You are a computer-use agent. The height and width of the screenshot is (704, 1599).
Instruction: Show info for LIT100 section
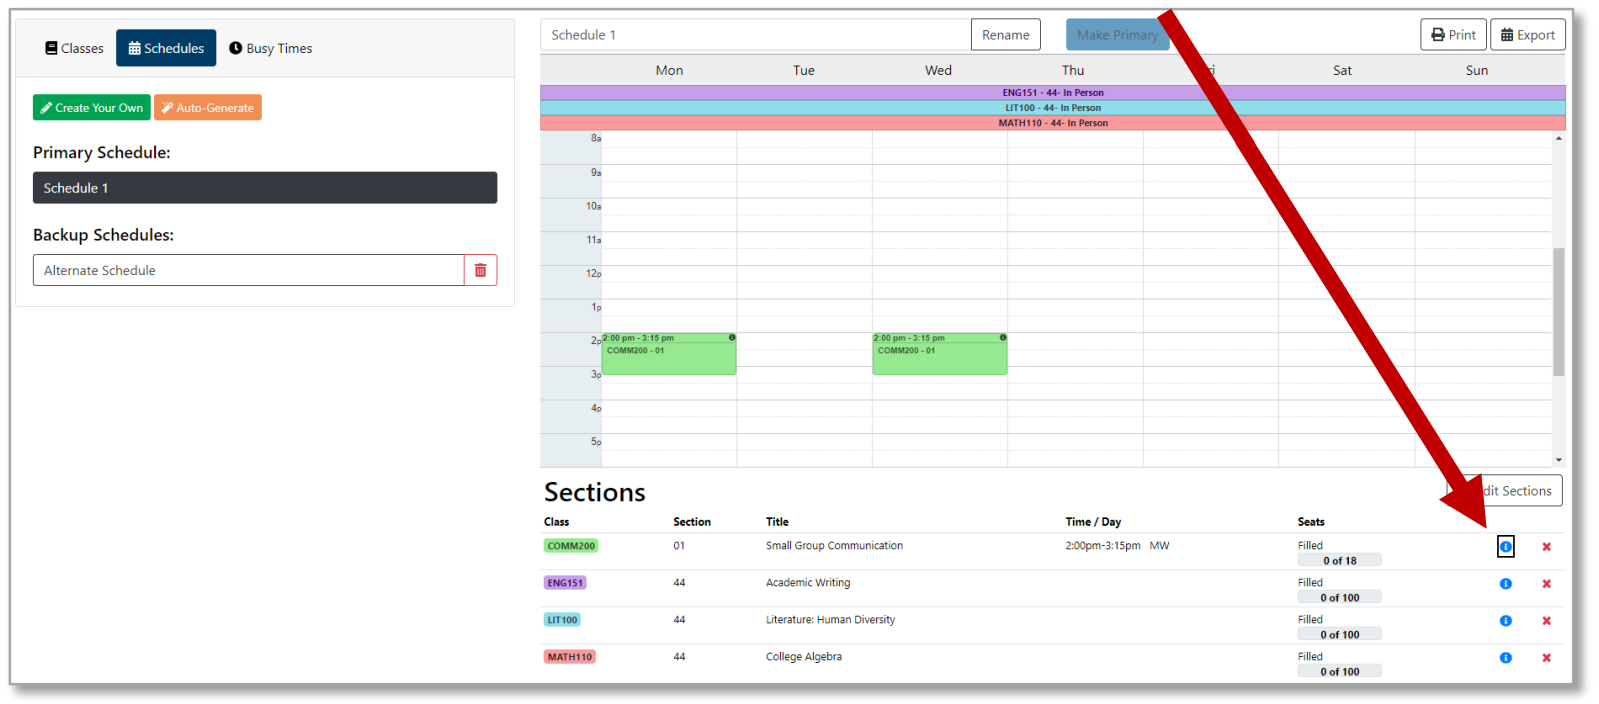[1505, 621]
